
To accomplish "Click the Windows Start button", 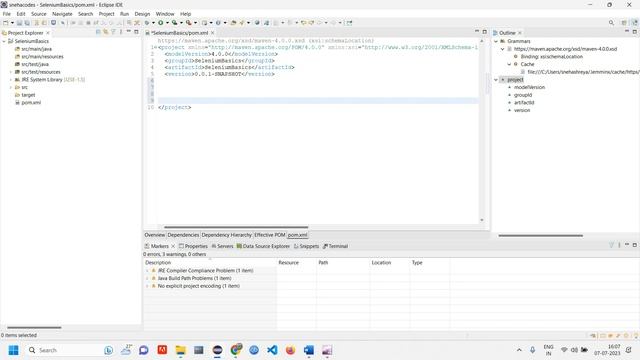I will point(13,350).
